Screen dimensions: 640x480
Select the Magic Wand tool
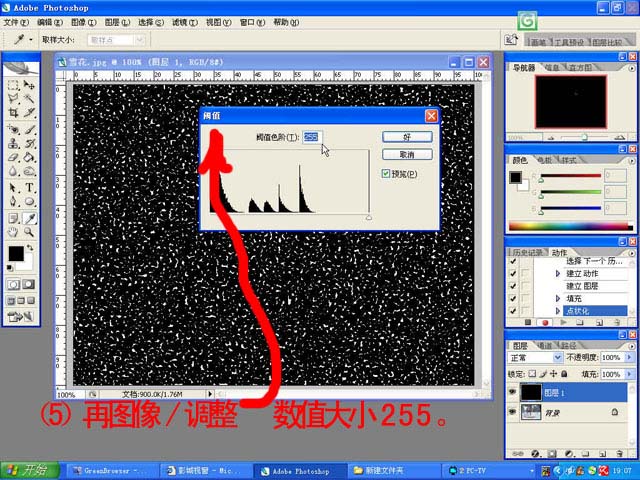click(x=29, y=98)
